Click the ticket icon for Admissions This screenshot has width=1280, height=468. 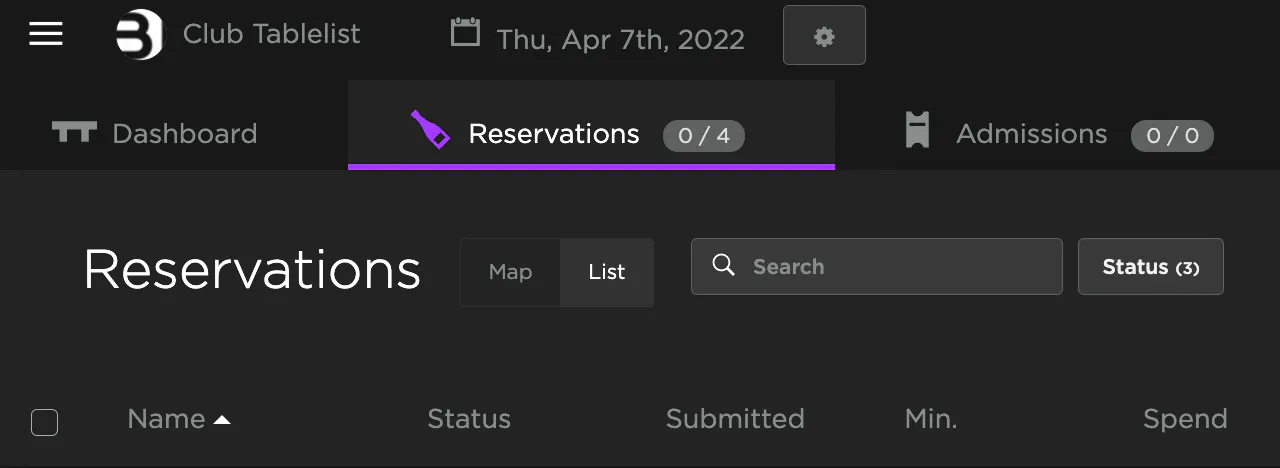coord(917,131)
